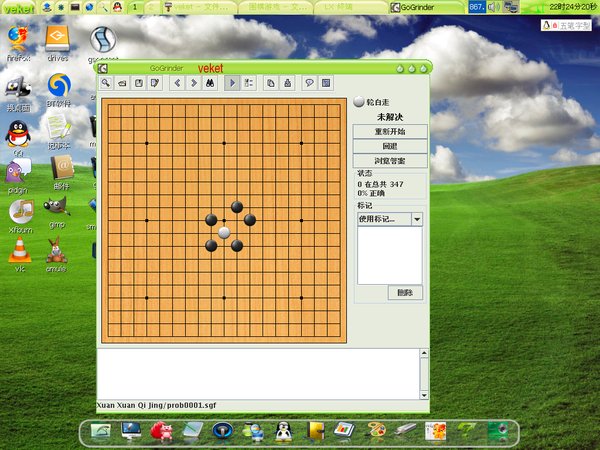The height and width of the screenshot is (450, 600).
Task: Click the QQ penguin icon in top panel
Action: click(117, 7)
